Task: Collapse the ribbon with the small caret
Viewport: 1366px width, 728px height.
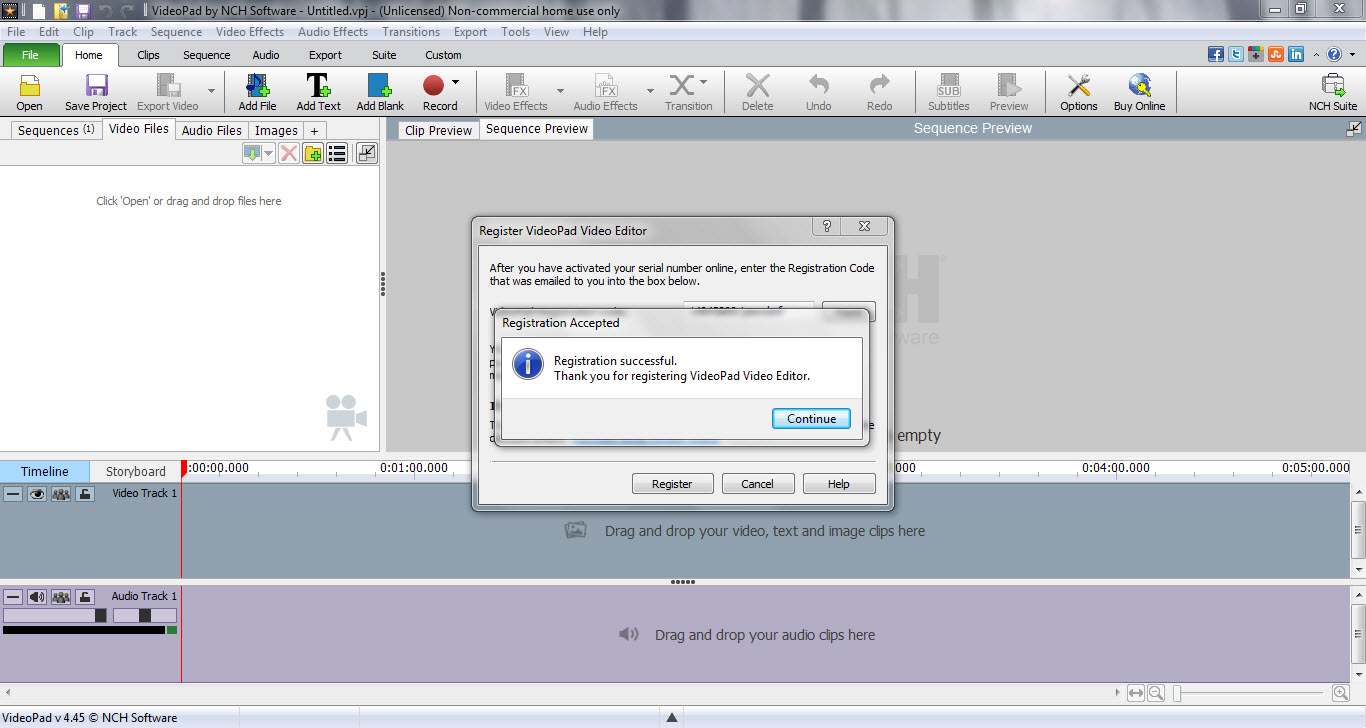Action: pos(1316,55)
